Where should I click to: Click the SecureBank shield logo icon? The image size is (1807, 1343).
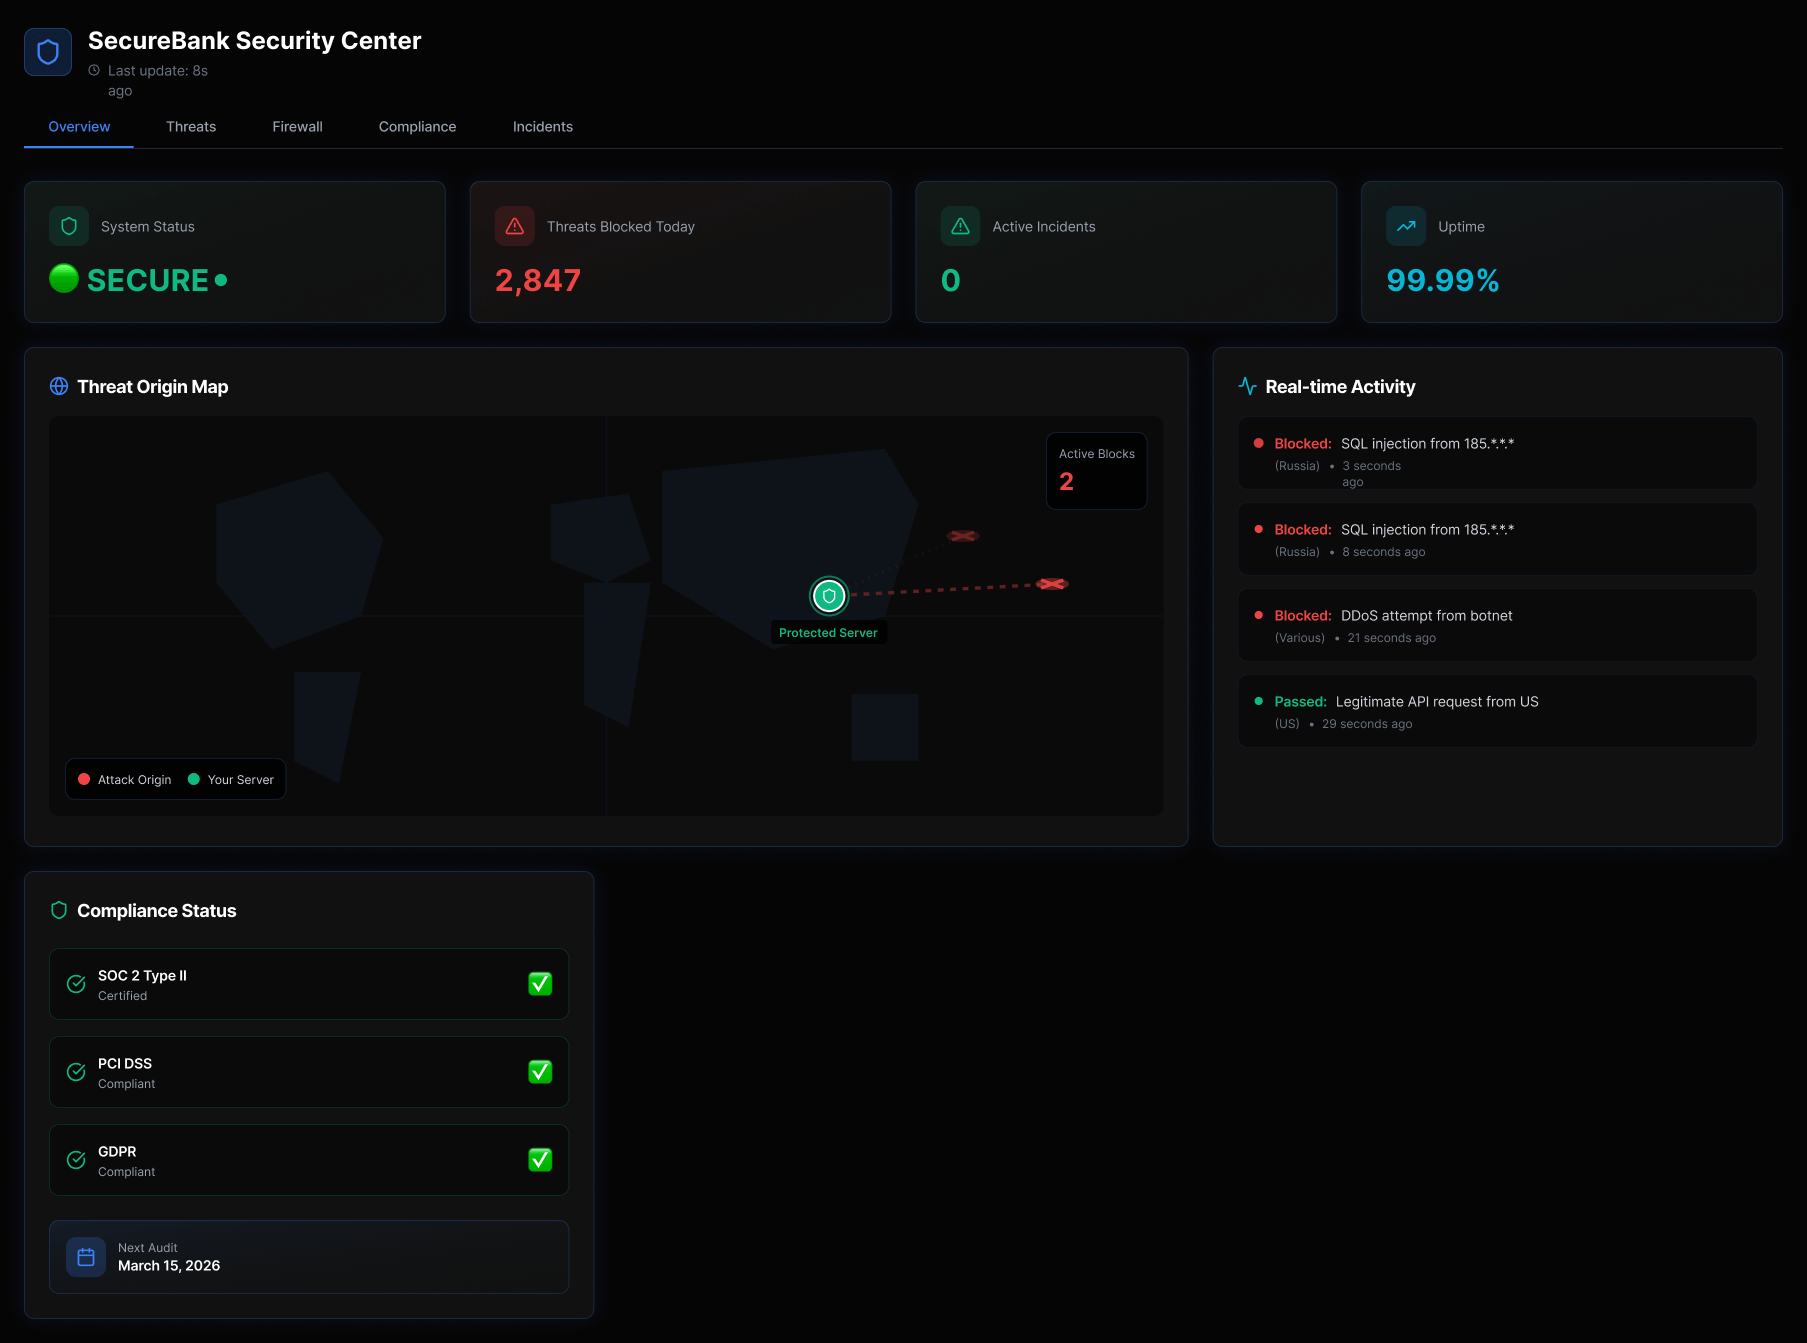pyautogui.click(x=48, y=52)
